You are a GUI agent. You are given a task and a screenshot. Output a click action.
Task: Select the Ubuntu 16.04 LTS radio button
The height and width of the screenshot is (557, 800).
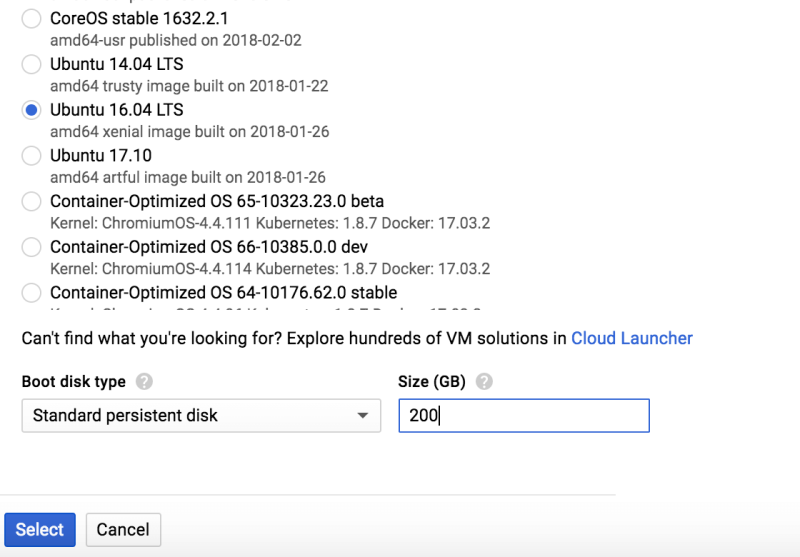pos(31,110)
